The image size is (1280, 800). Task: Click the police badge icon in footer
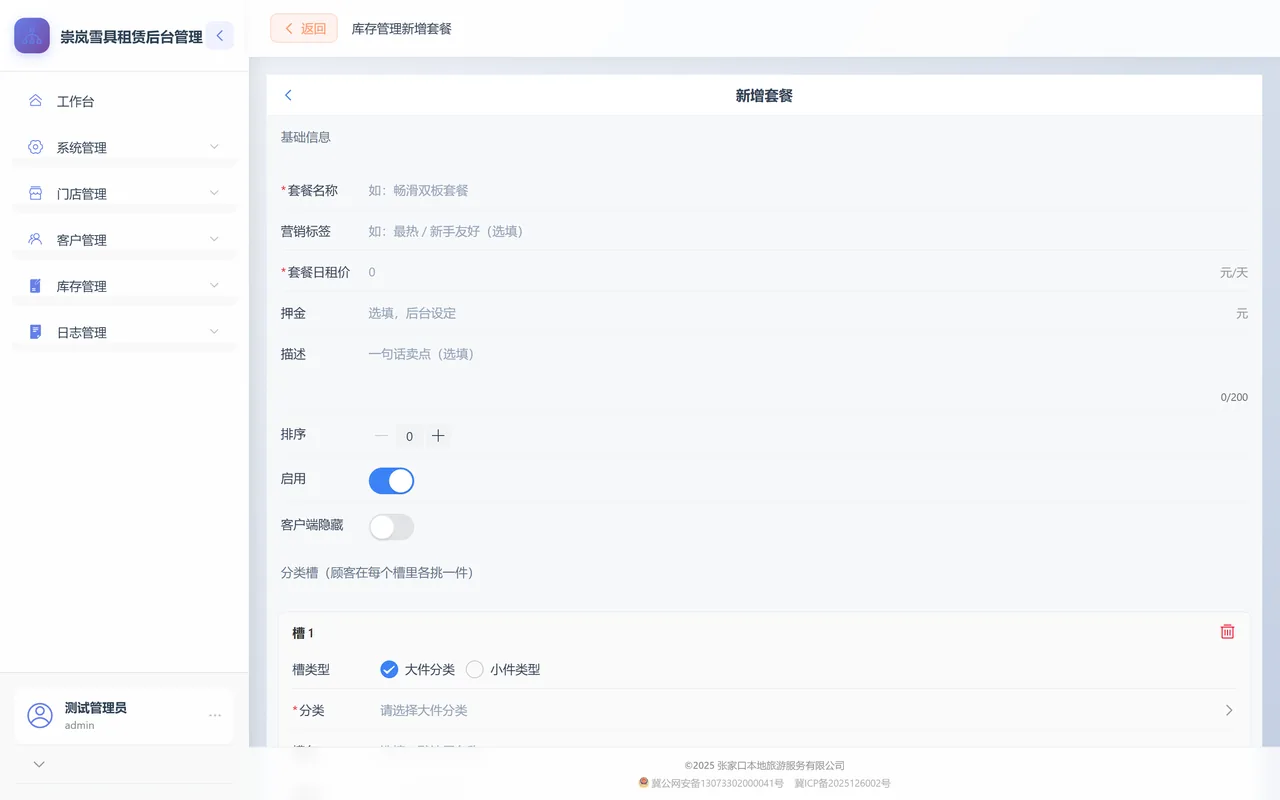click(x=644, y=783)
